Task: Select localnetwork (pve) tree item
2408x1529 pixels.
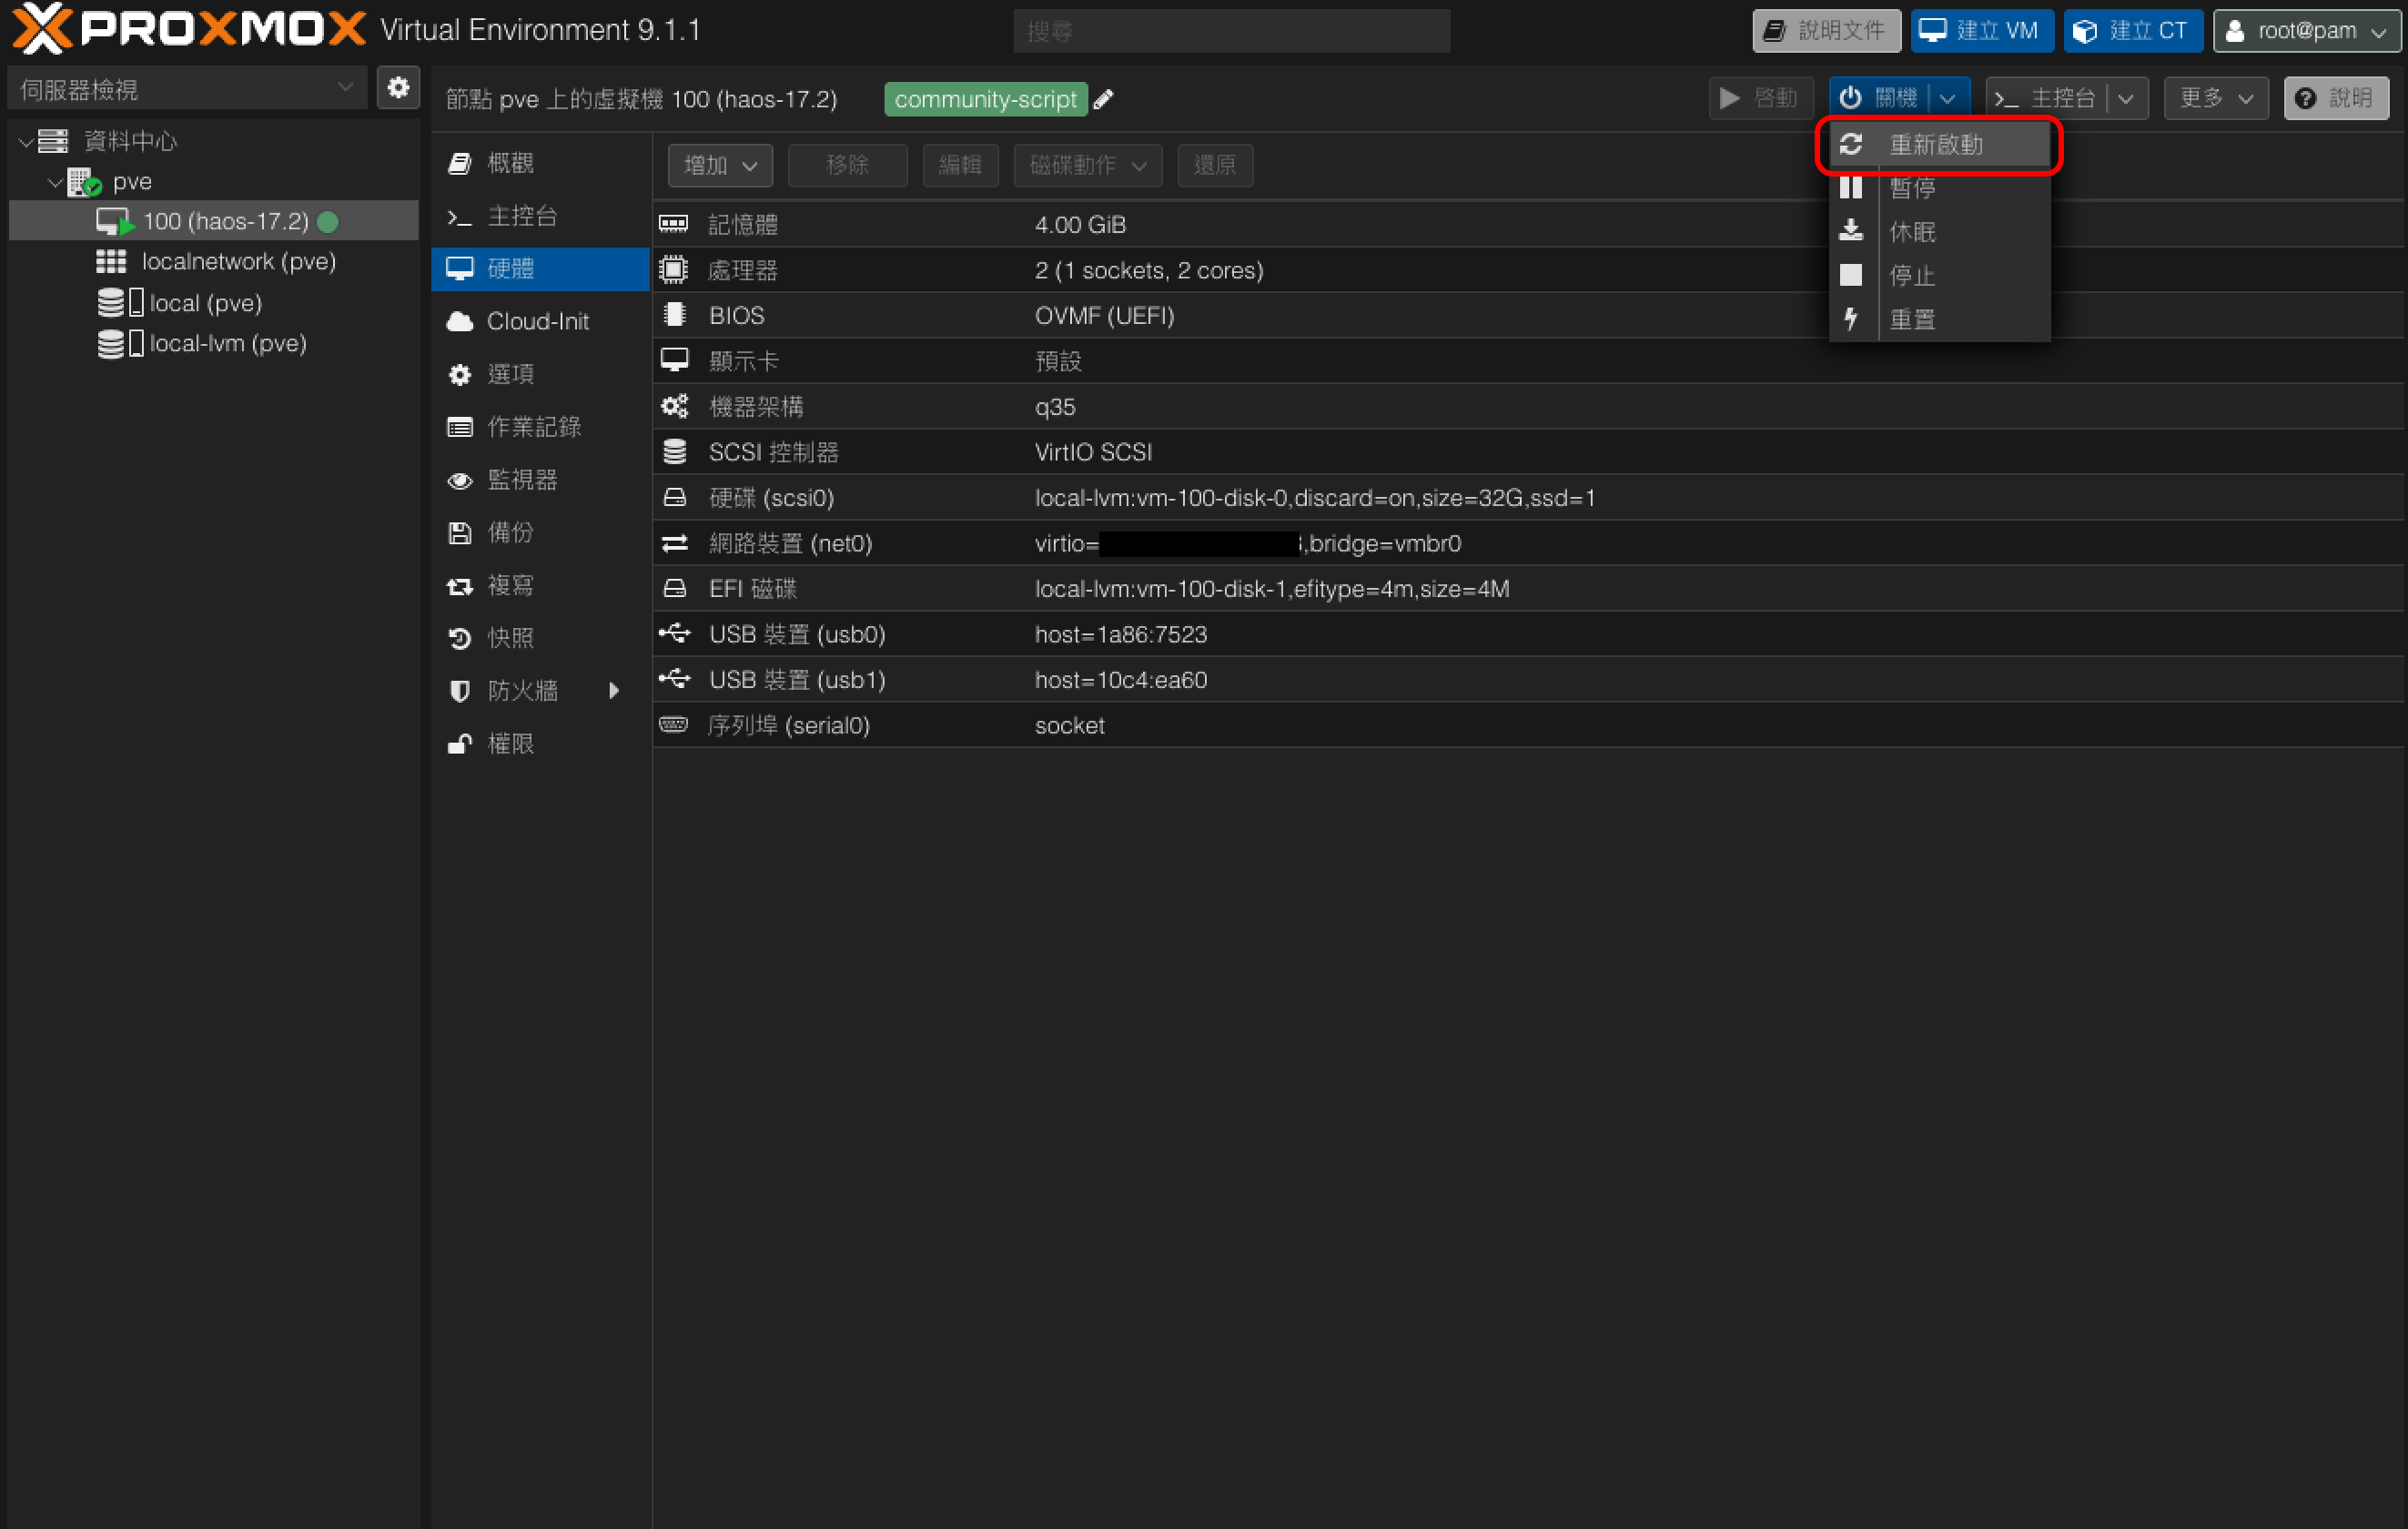Action: click(x=214, y=262)
